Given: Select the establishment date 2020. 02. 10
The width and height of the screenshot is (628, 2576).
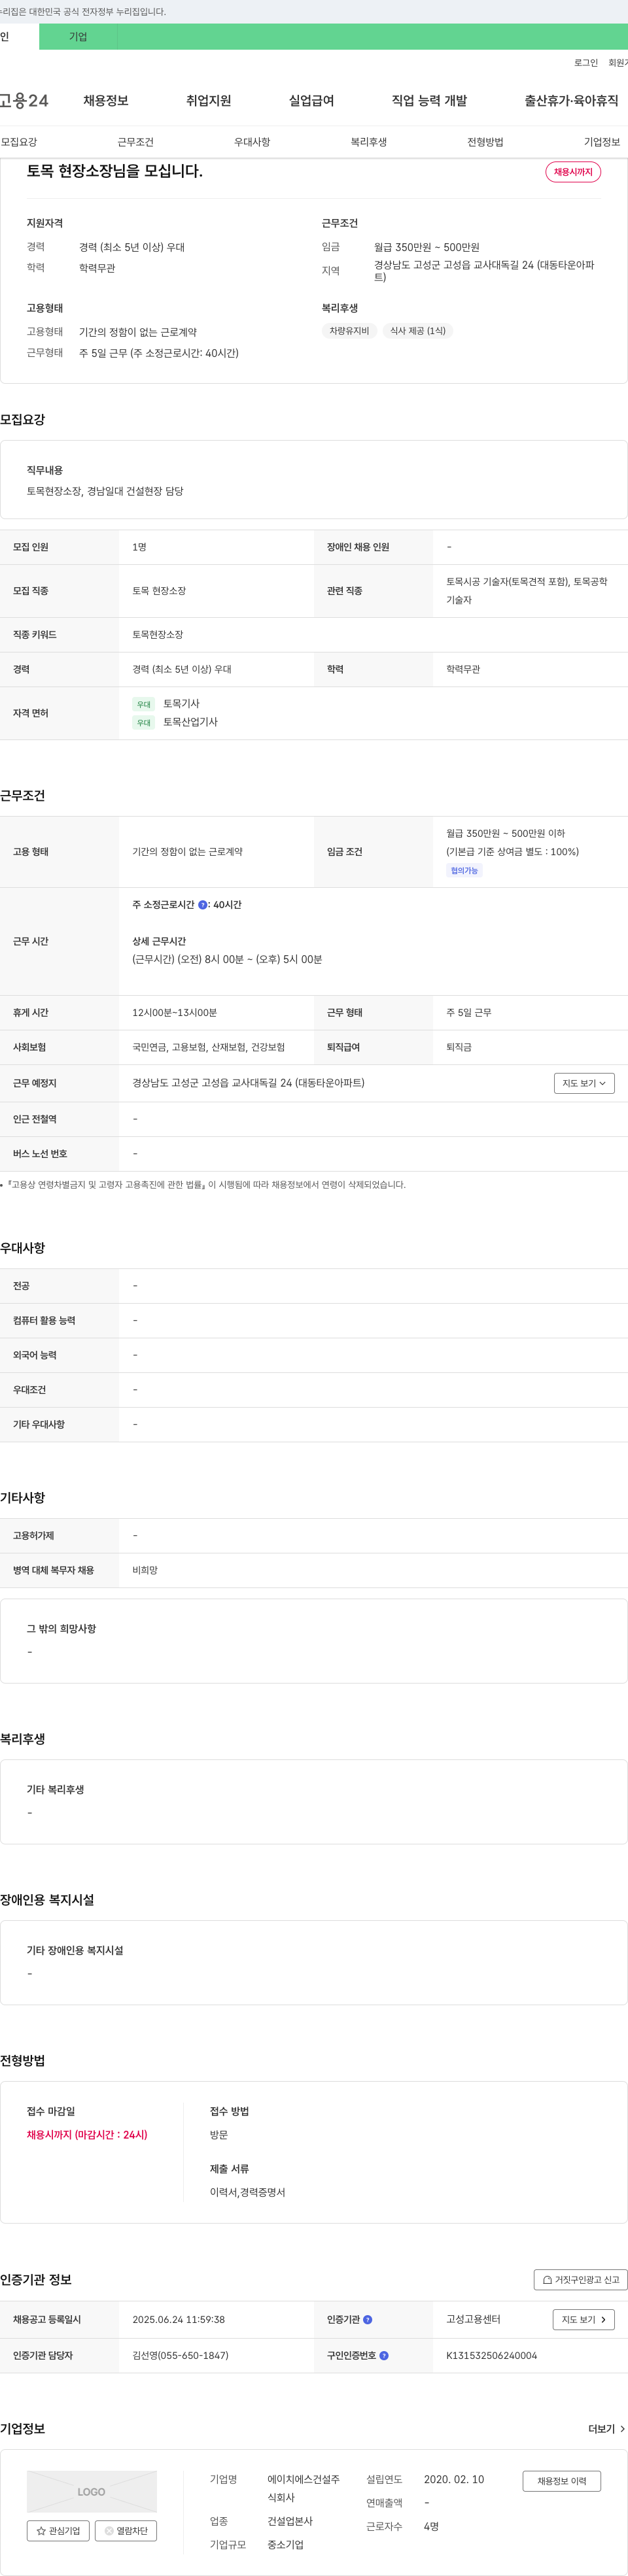Looking at the screenshot, I should tap(454, 2479).
